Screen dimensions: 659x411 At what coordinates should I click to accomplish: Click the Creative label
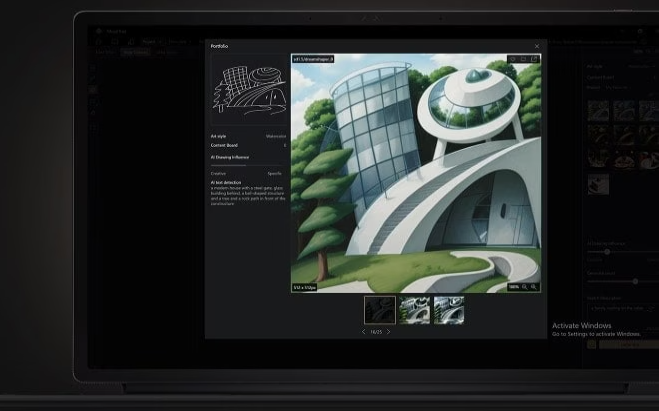pos(218,173)
